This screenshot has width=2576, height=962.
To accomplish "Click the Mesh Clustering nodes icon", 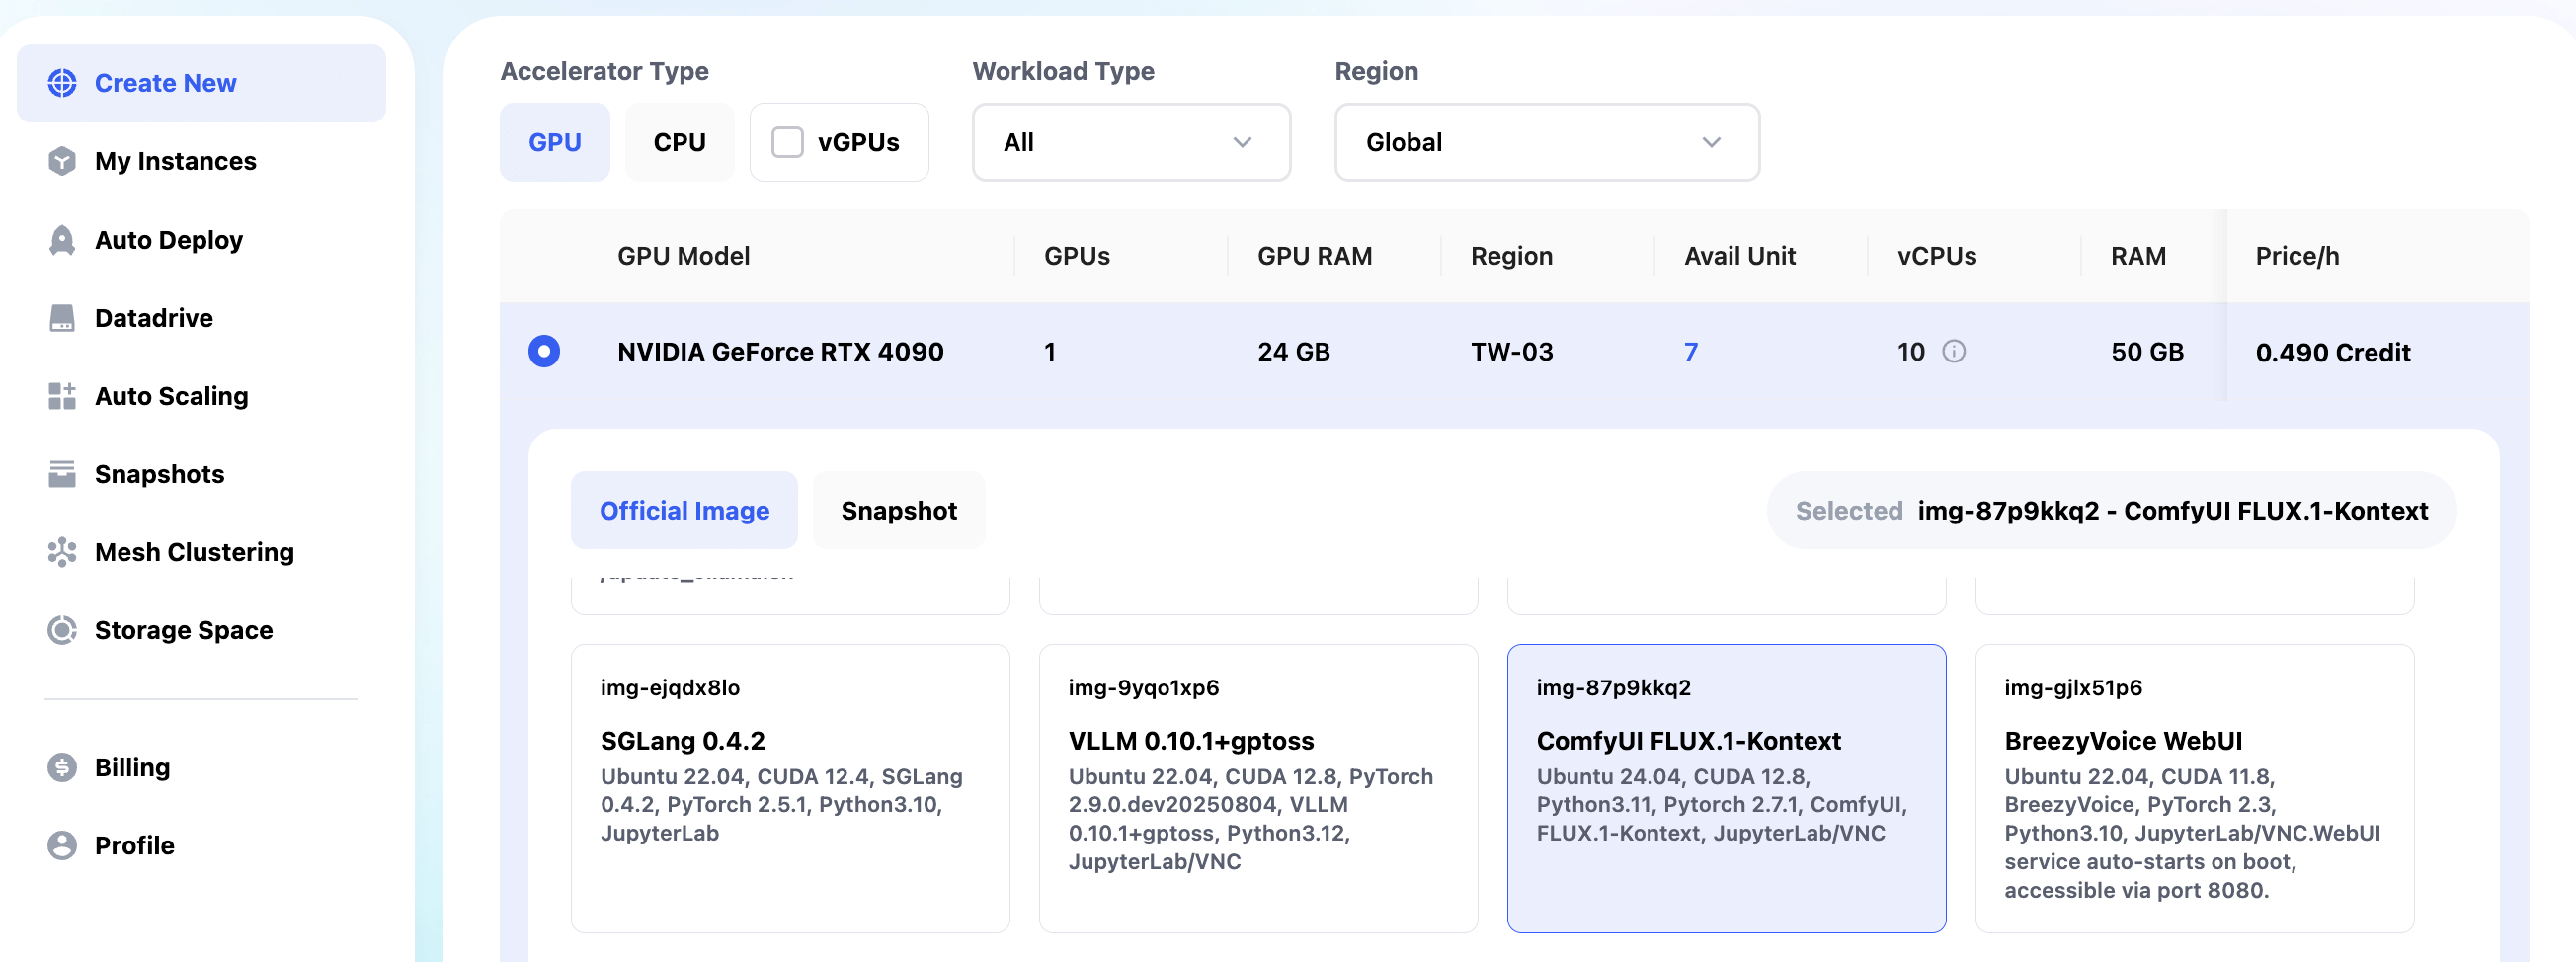I will click(62, 552).
